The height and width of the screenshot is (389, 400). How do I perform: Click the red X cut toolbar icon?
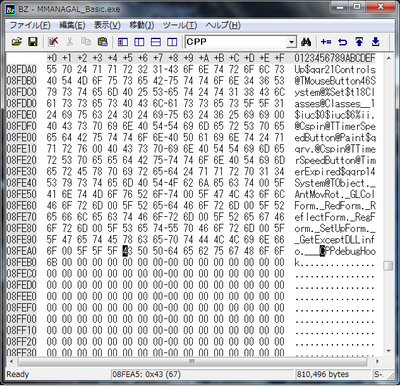[53, 42]
